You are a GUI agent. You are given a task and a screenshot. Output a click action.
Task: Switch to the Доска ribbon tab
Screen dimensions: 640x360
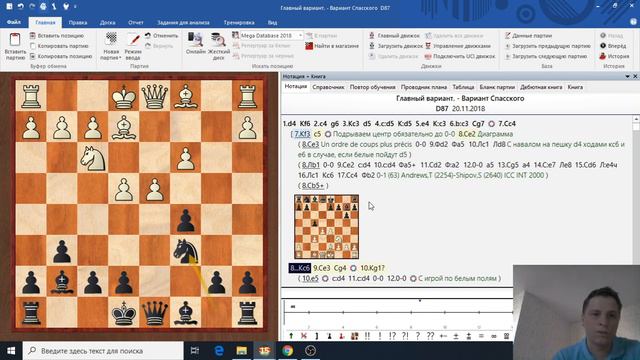point(107,22)
